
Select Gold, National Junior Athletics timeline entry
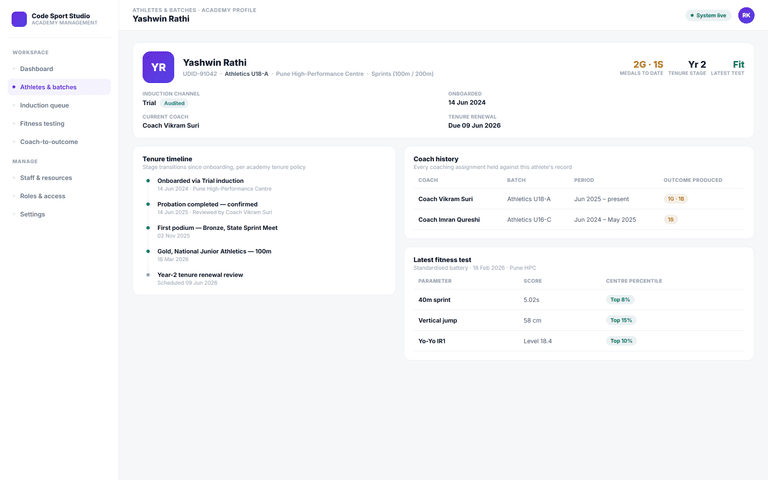(214, 251)
